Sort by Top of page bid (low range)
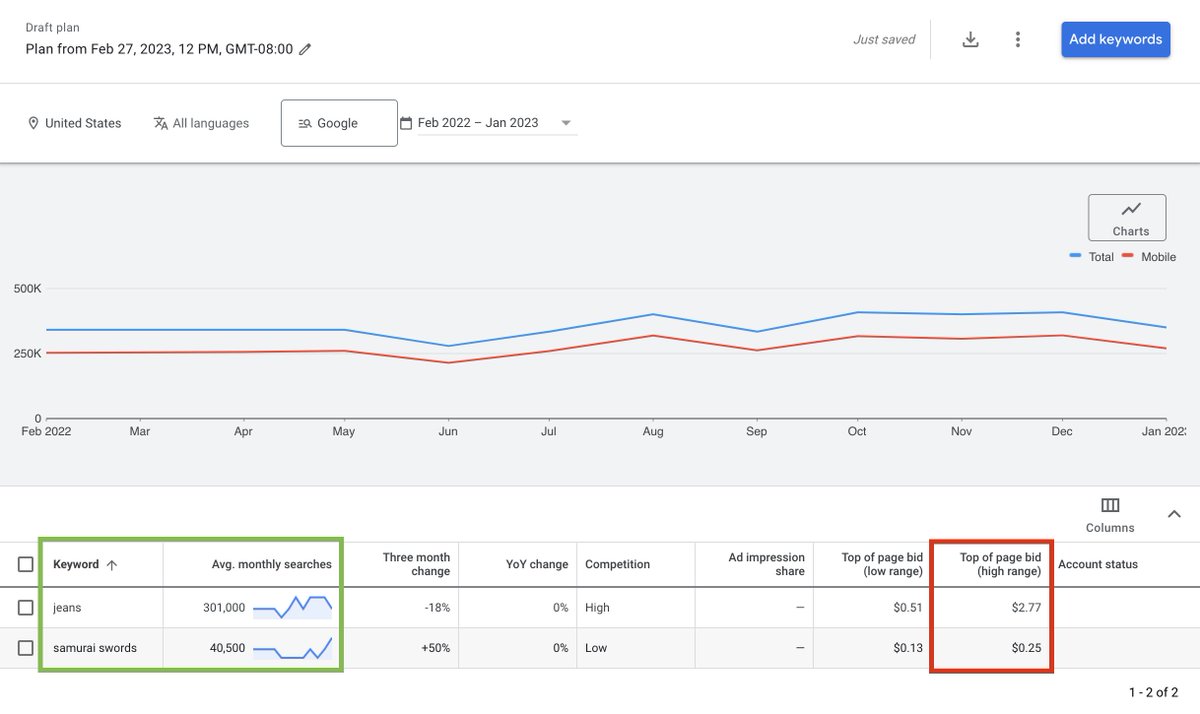1200x714 pixels. (x=882, y=564)
